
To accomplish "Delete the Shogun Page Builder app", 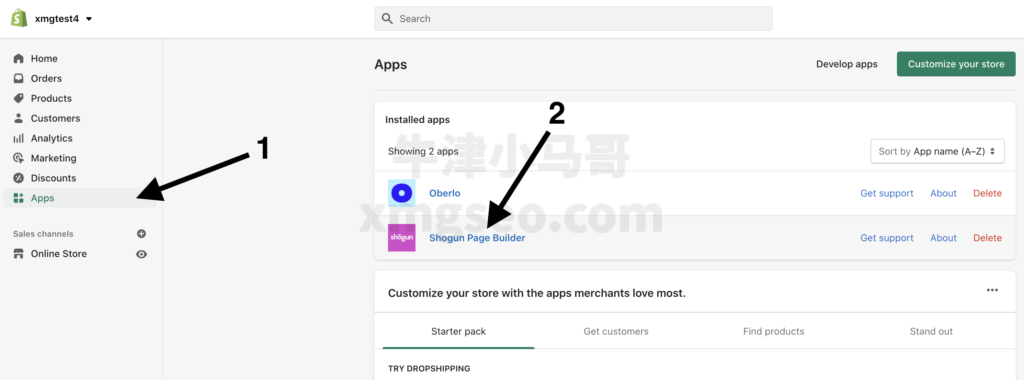I will click(987, 238).
